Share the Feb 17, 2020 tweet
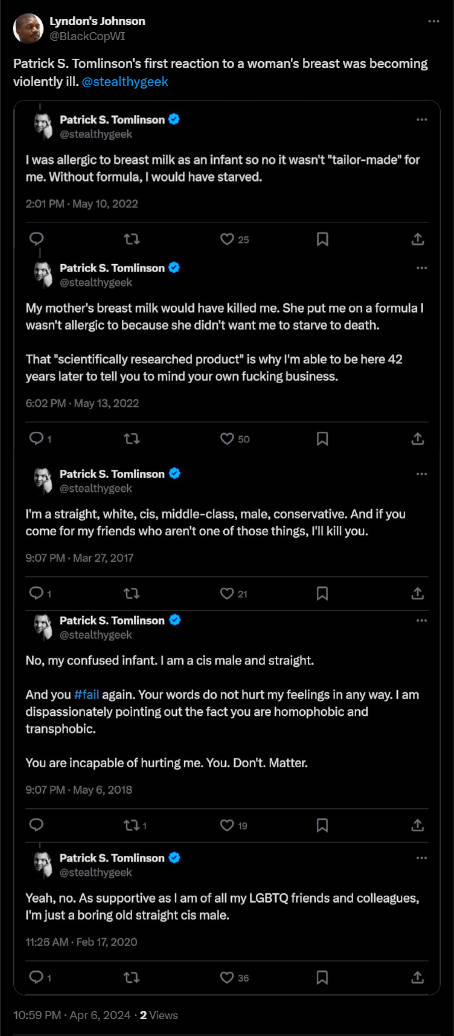 pyautogui.click(x=417, y=977)
